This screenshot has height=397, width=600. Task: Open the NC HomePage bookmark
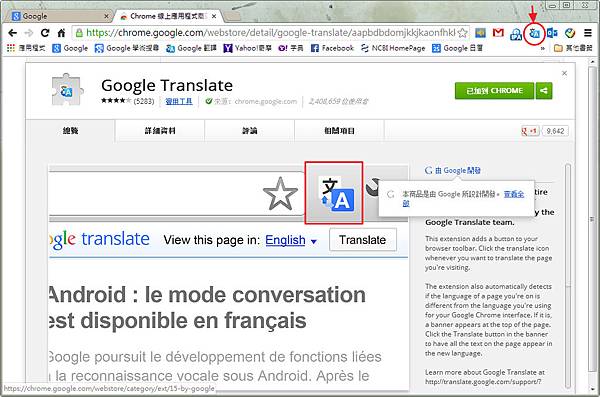pyautogui.click(x=393, y=48)
